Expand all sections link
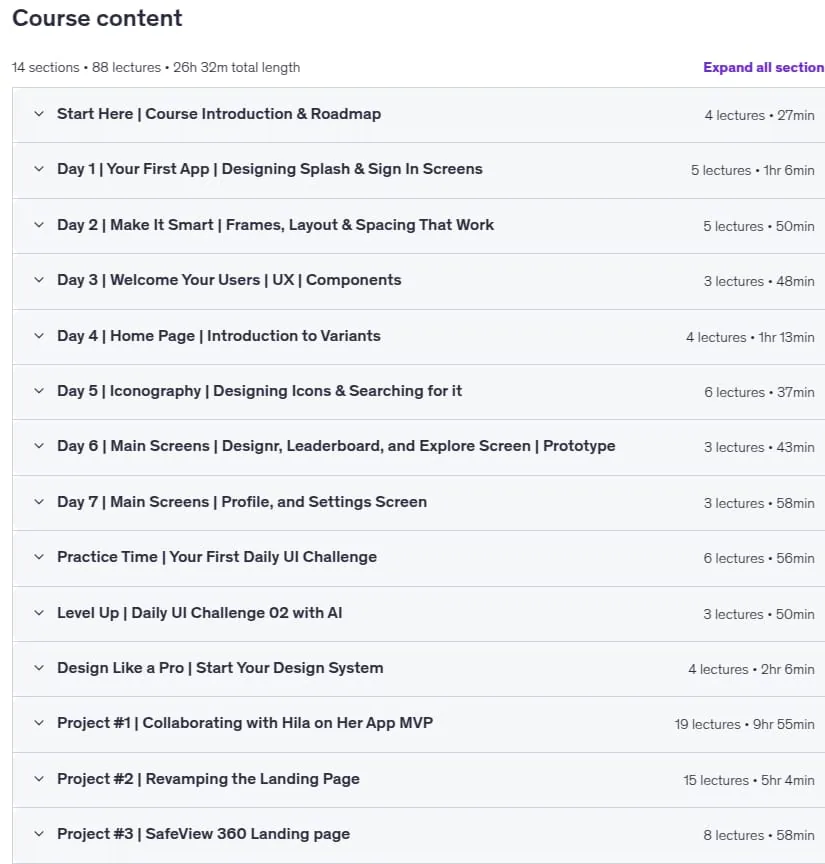The width and height of the screenshot is (825, 864). (763, 67)
